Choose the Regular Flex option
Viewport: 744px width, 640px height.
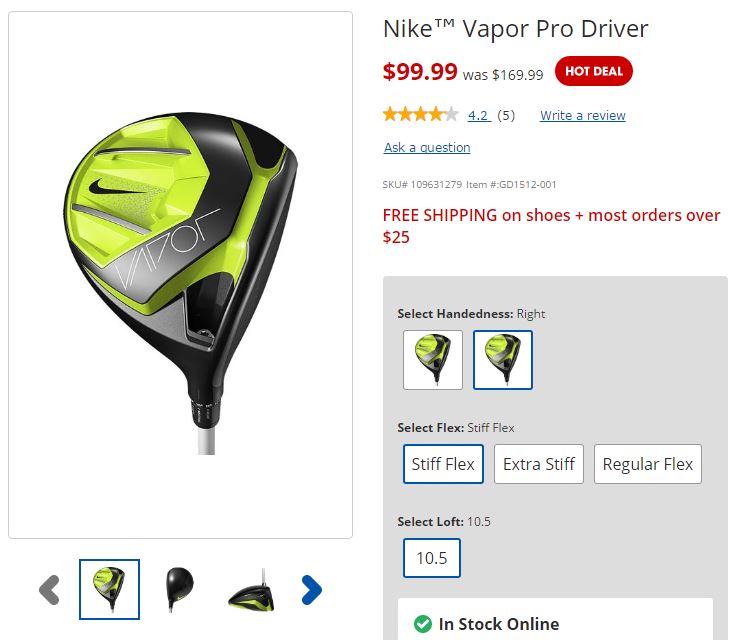[x=648, y=464]
